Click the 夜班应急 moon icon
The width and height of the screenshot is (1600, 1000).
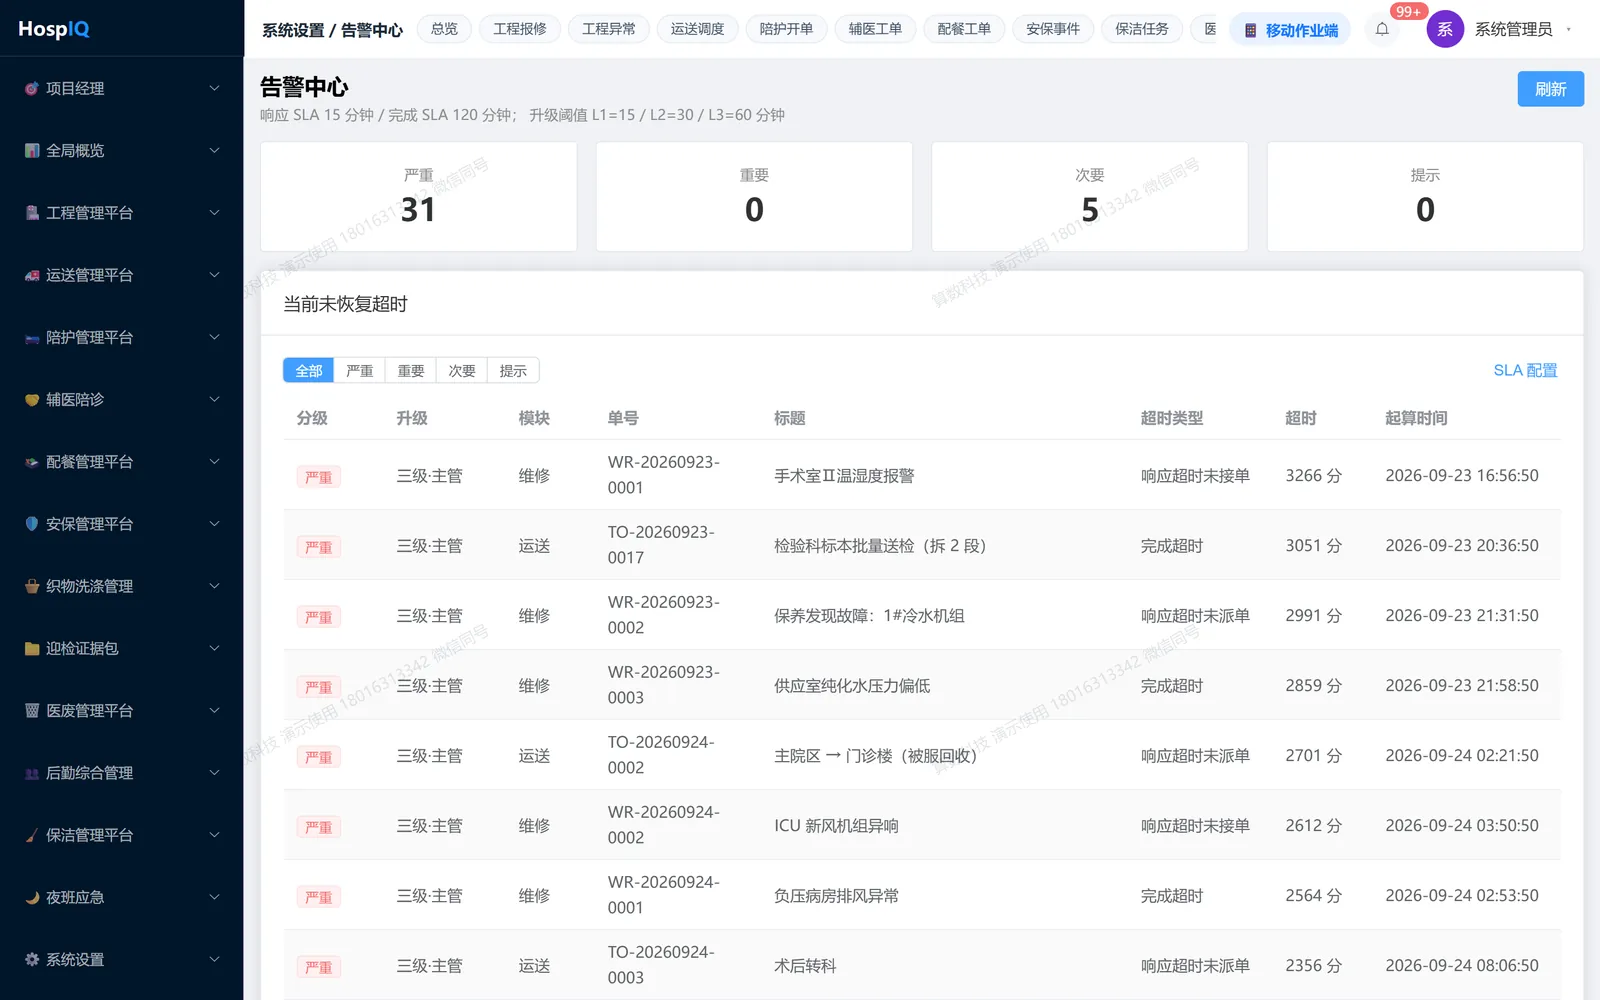click(x=32, y=898)
